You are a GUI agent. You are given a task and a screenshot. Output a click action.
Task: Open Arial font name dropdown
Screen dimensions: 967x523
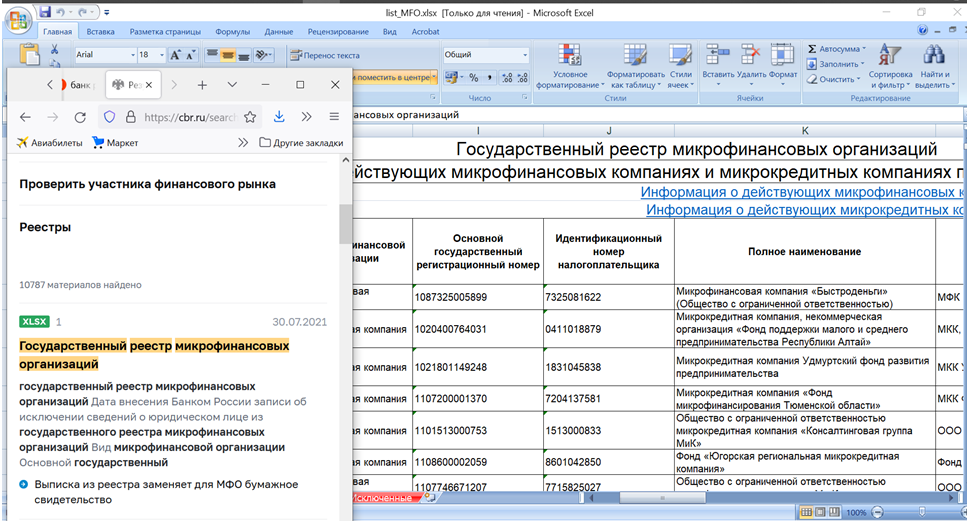coord(133,55)
